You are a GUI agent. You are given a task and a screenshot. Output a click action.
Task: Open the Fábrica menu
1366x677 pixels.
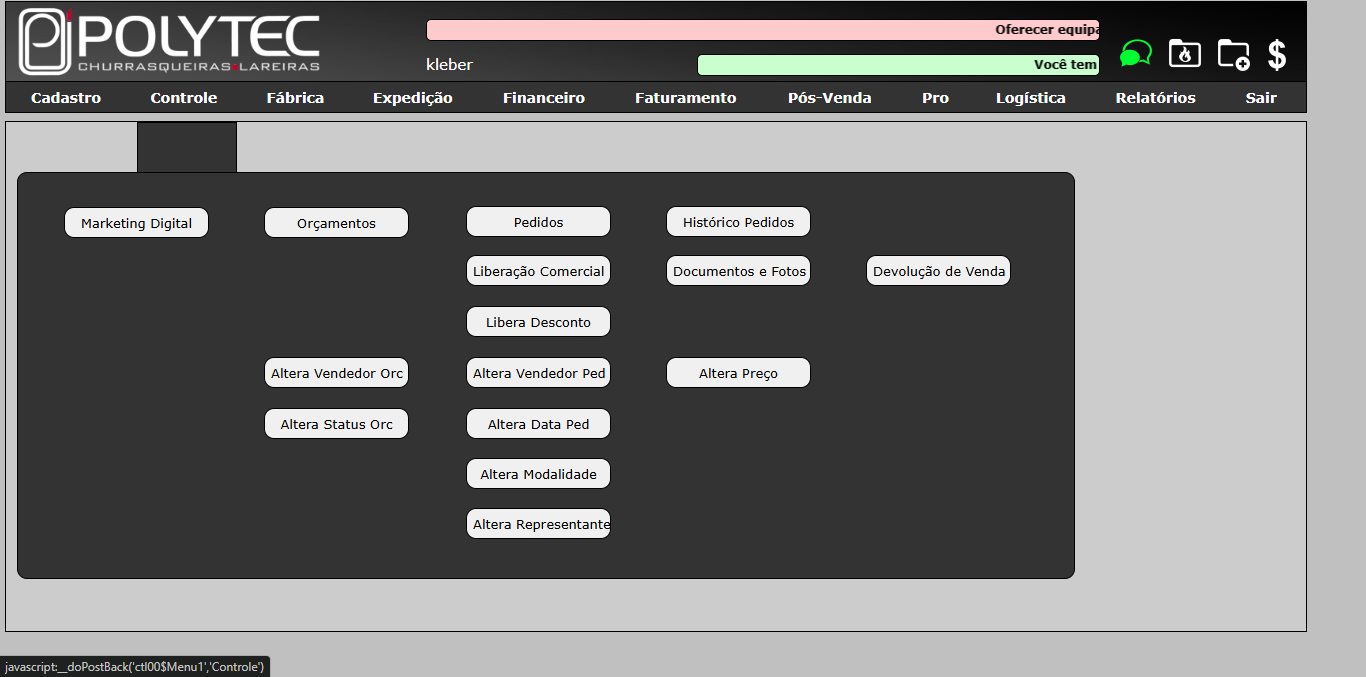click(x=295, y=98)
